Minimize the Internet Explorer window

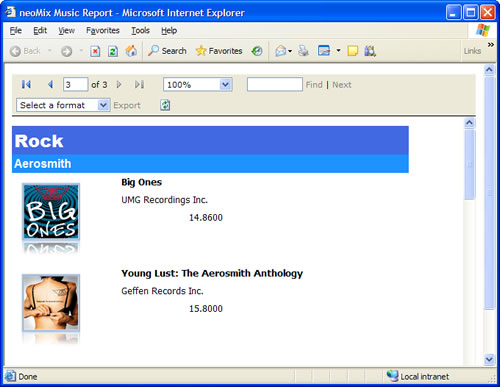[453, 13]
